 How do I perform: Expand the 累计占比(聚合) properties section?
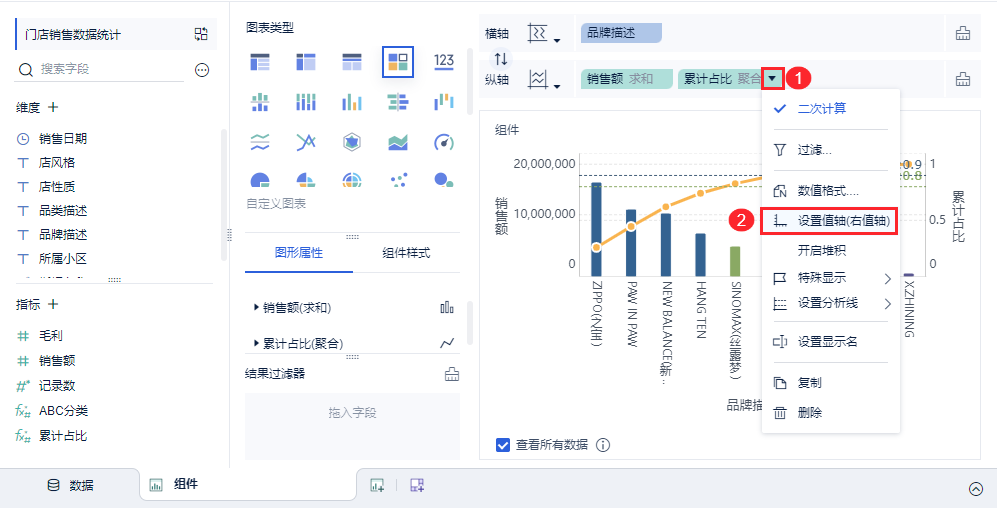tap(256, 343)
